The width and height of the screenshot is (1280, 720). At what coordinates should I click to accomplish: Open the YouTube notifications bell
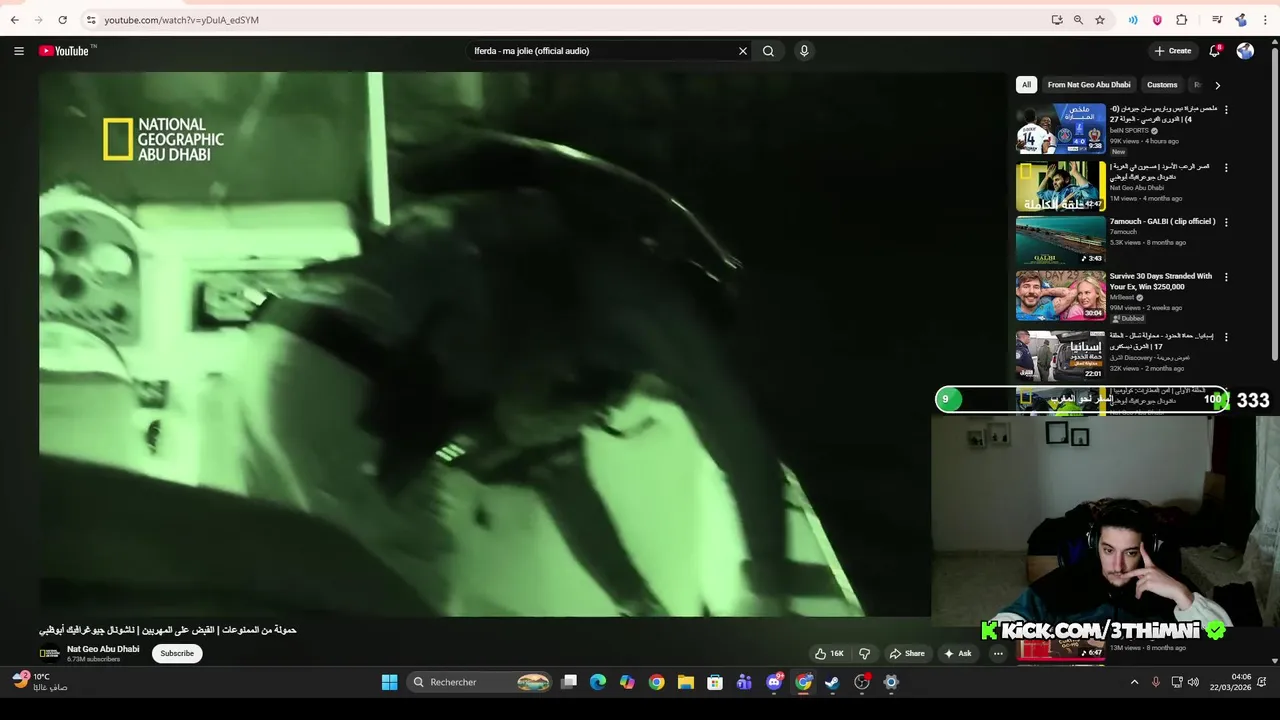point(1215,51)
